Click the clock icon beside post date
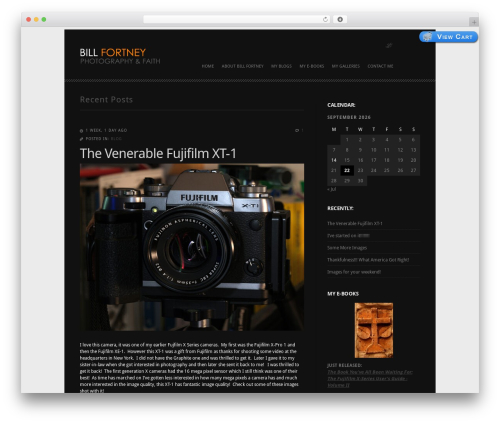The width and height of the screenshot is (500, 423). [81, 130]
